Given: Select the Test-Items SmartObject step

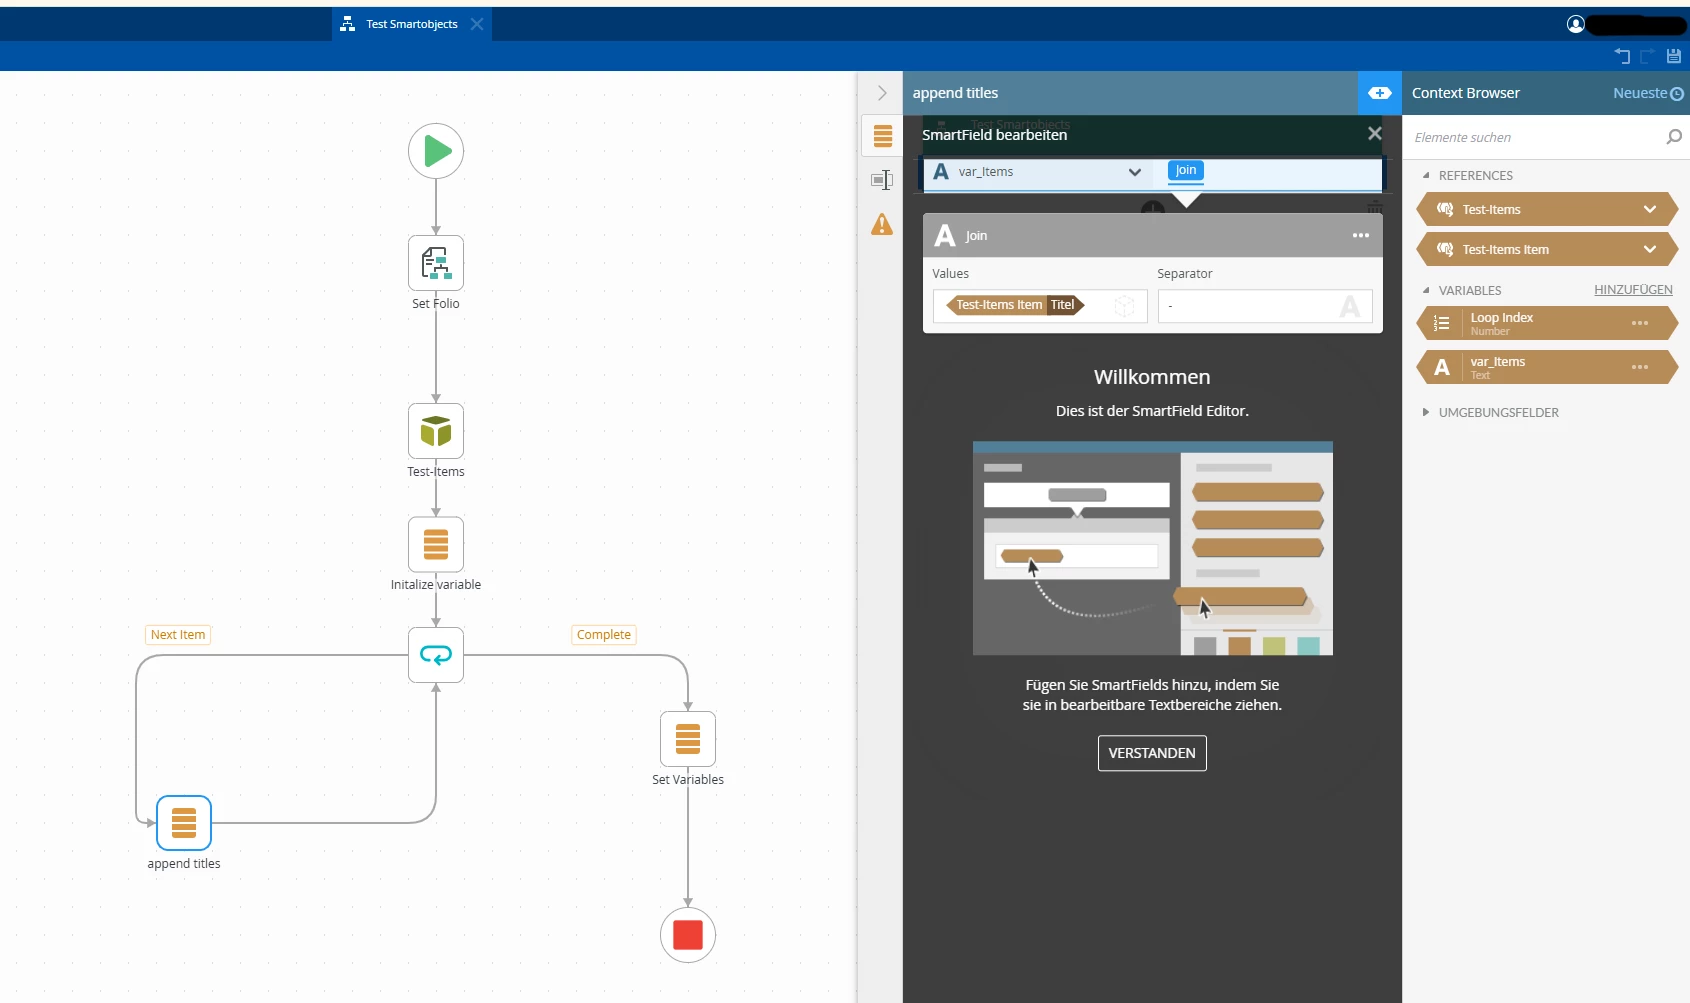Looking at the screenshot, I should point(436,431).
